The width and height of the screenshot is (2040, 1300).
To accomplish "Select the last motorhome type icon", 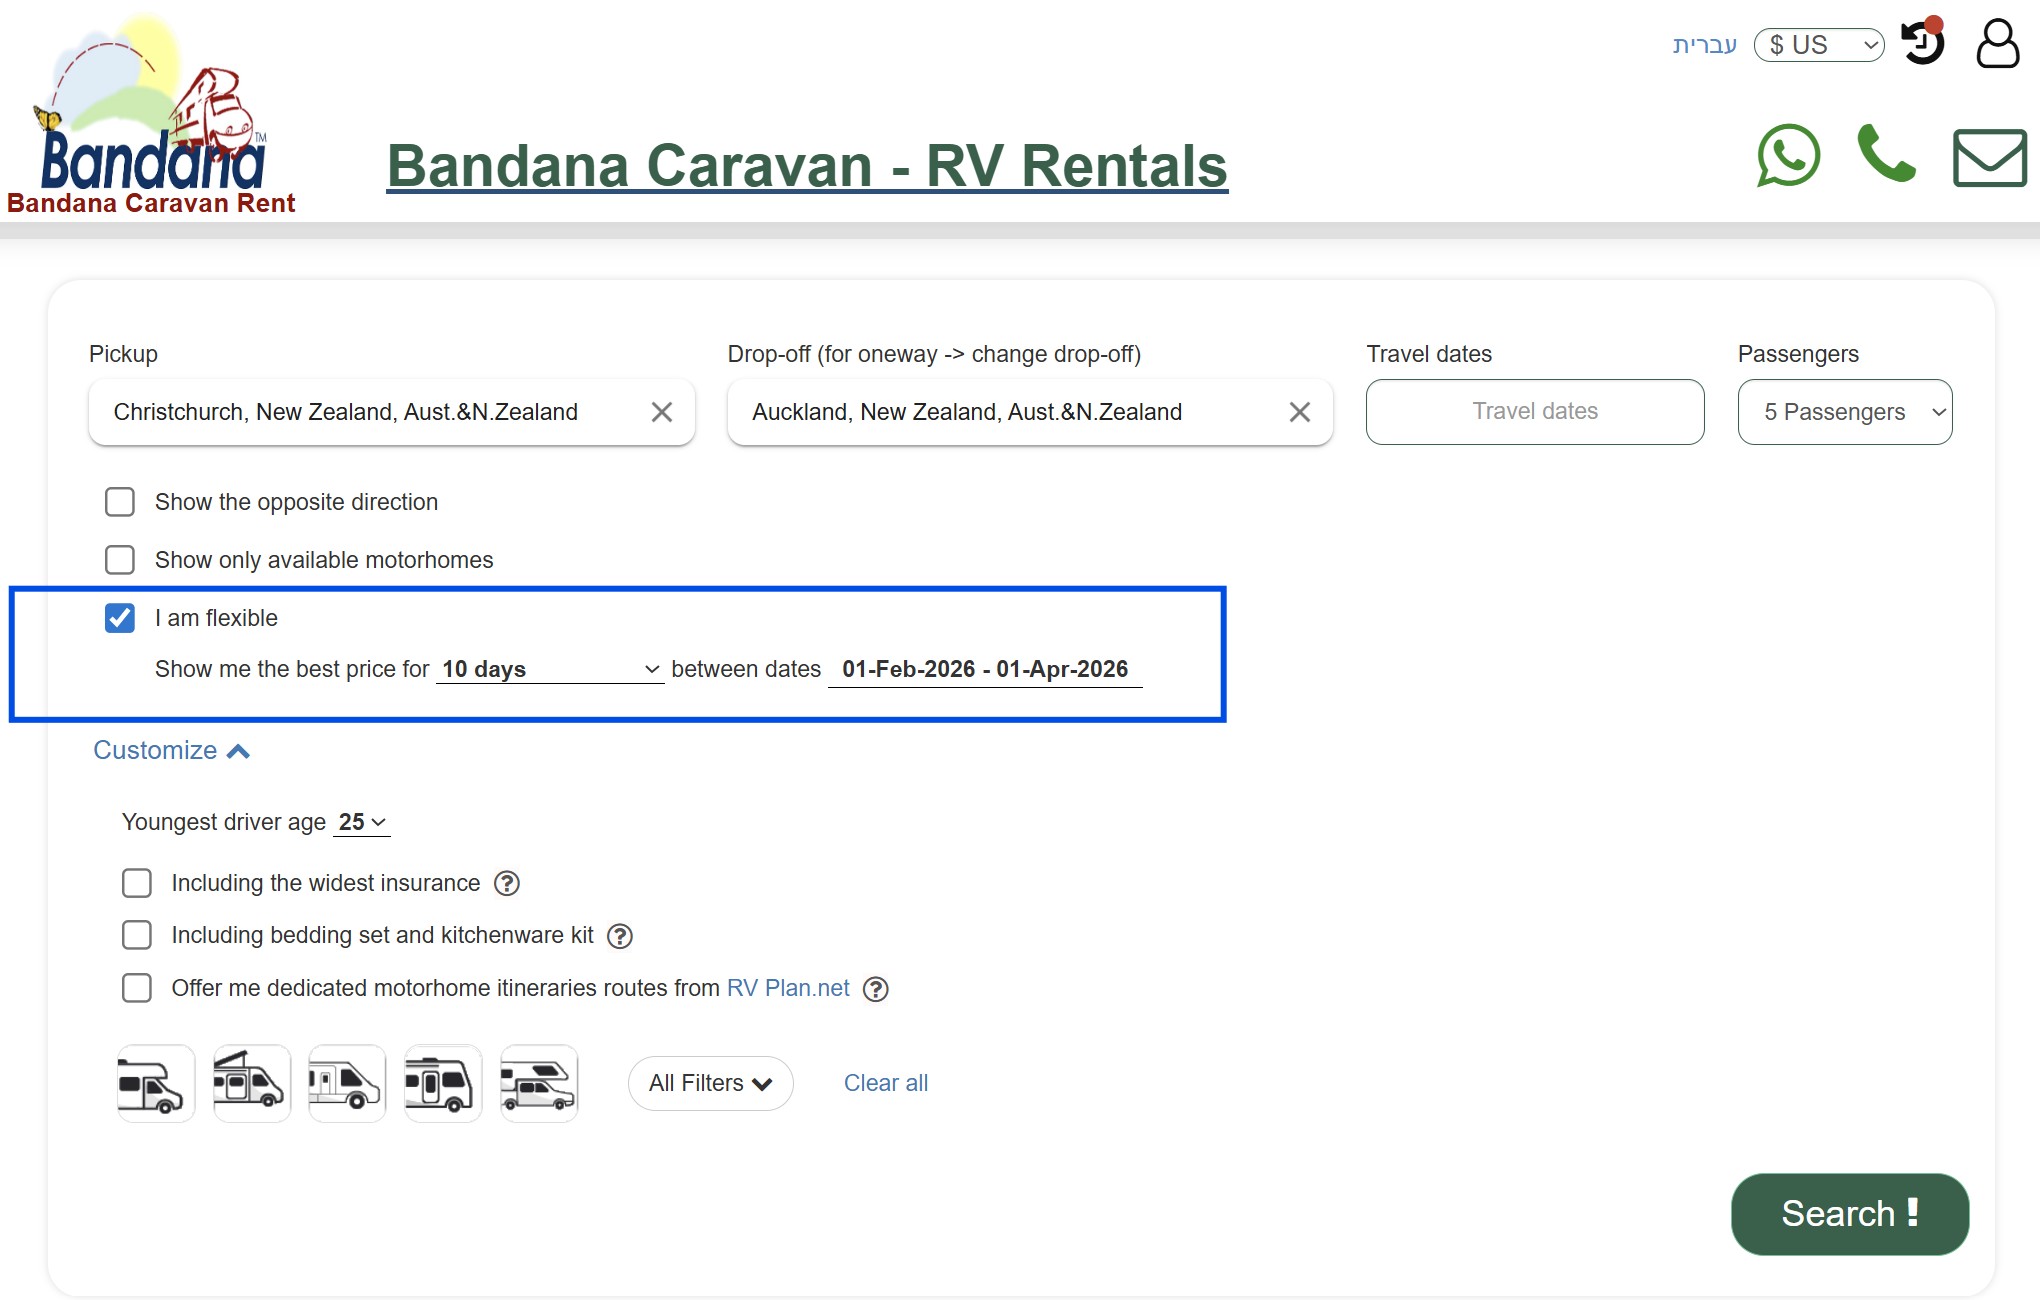I will pyautogui.click(x=538, y=1083).
